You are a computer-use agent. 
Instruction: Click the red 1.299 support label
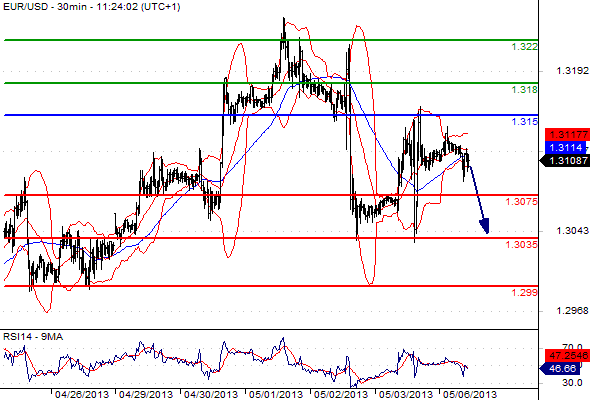pyautogui.click(x=525, y=292)
